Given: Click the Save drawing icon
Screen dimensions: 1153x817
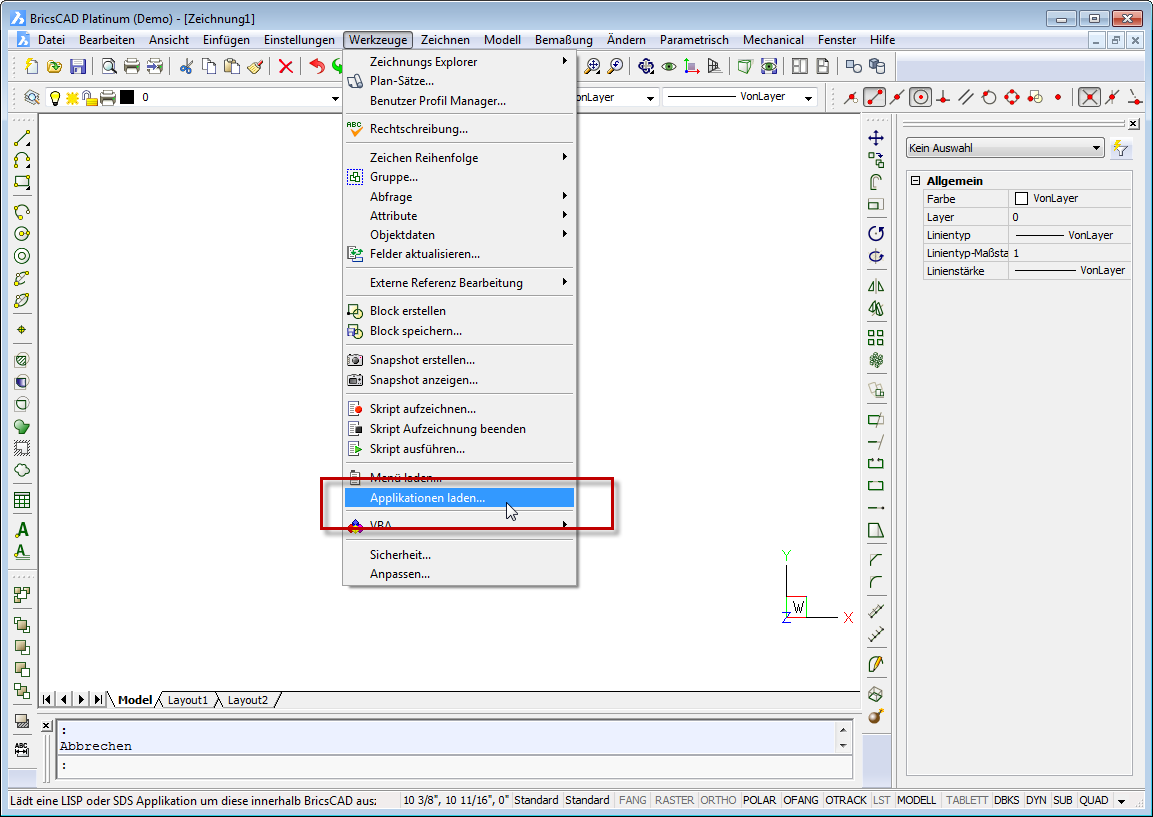Looking at the screenshot, I should point(78,66).
